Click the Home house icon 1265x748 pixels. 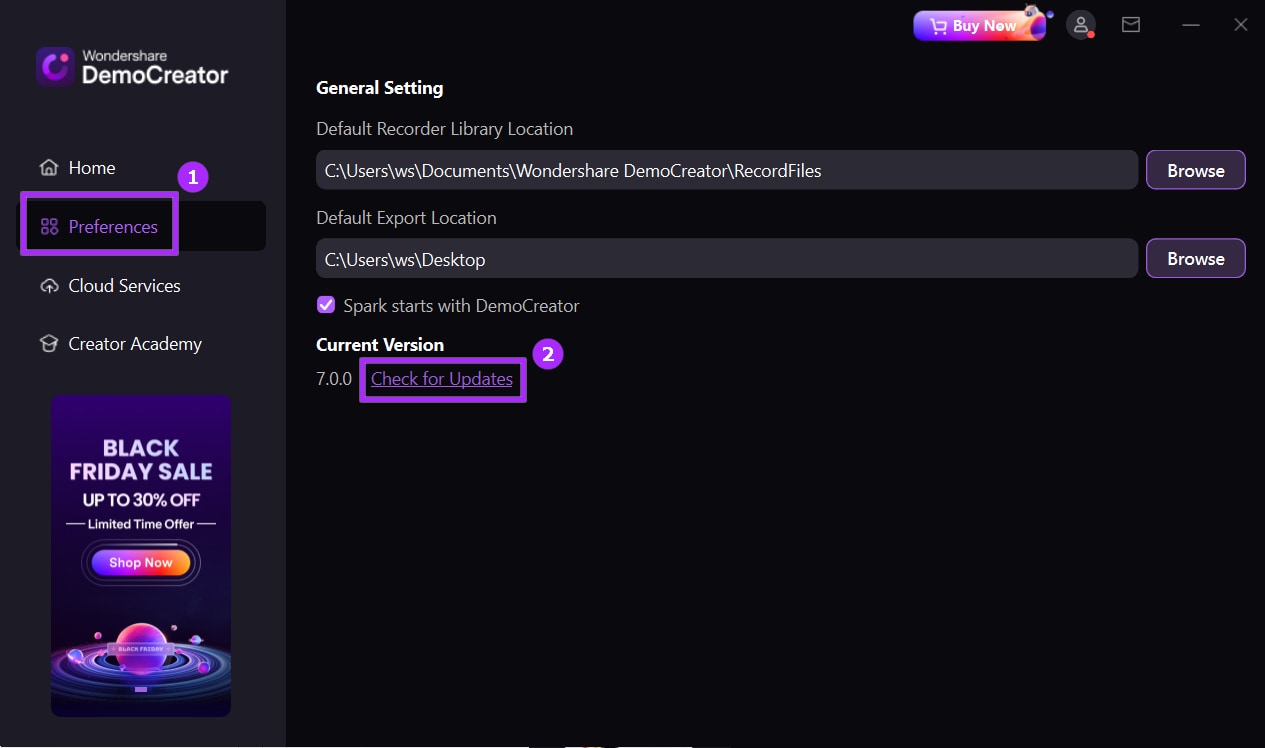click(x=49, y=168)
